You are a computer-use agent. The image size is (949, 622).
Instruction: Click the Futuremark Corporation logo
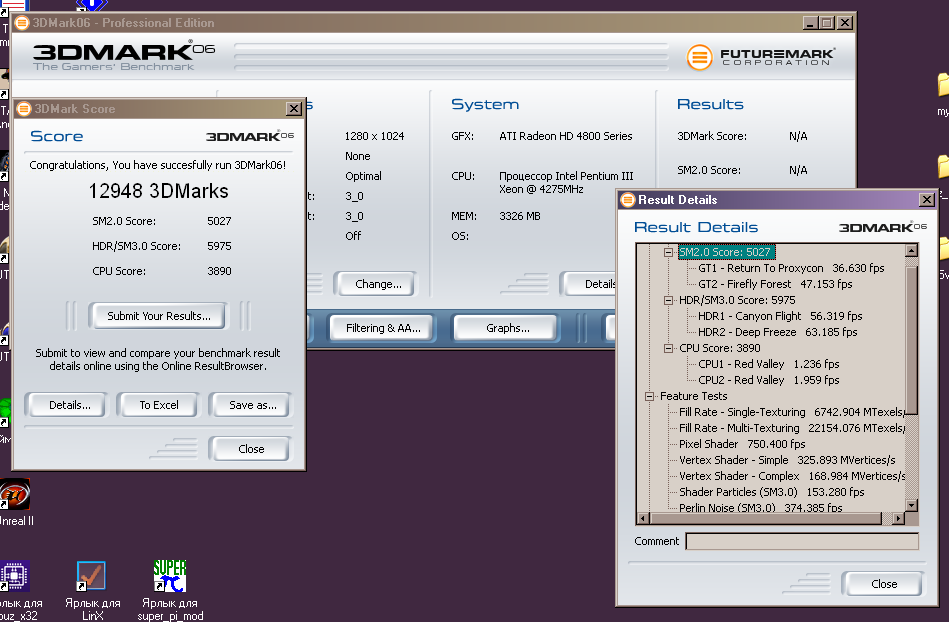pos(761,57)
